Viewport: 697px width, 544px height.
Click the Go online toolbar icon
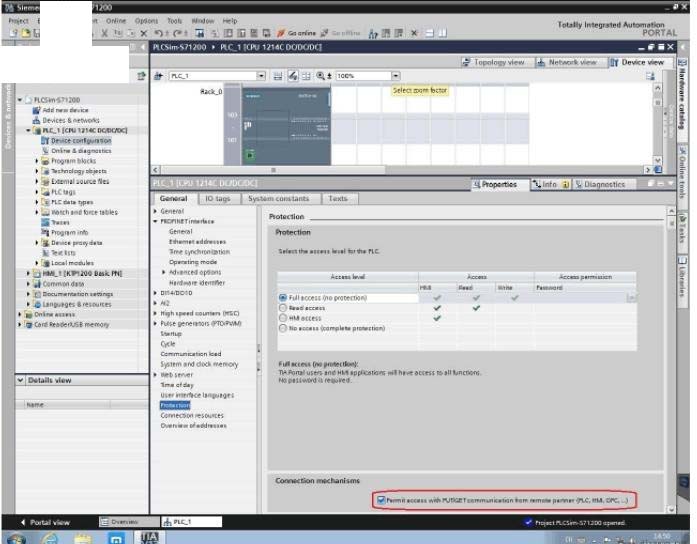pyautogui.click(x=283, y=33)
